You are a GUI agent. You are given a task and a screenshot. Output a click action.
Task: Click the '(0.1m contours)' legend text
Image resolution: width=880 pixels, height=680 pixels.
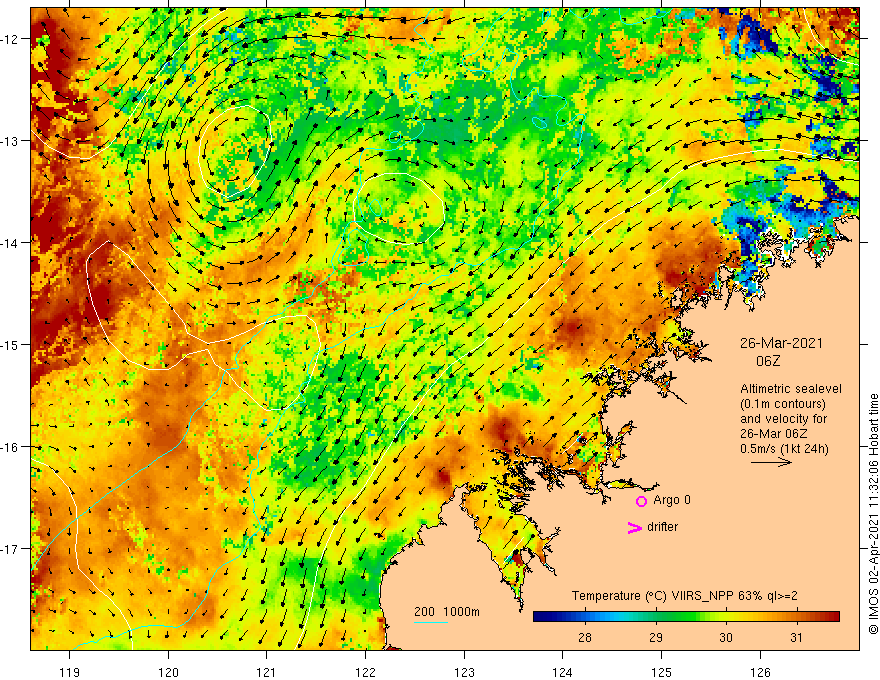point(783,404)
